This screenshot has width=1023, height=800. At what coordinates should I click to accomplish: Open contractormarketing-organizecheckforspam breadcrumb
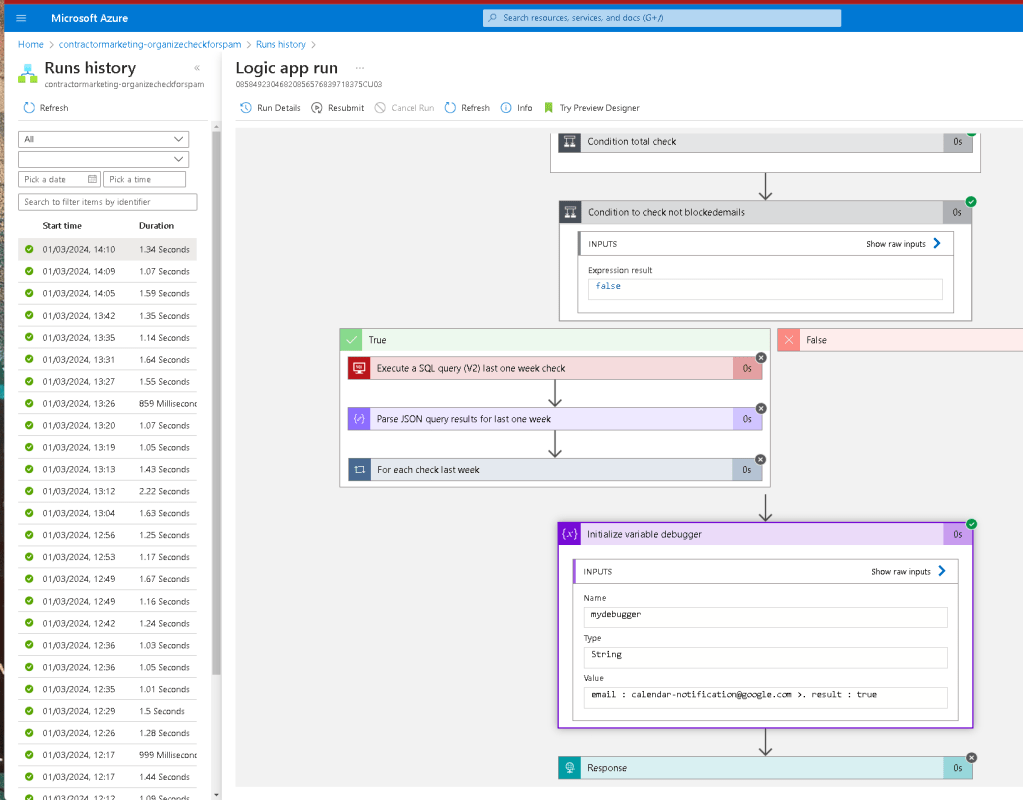150,44
